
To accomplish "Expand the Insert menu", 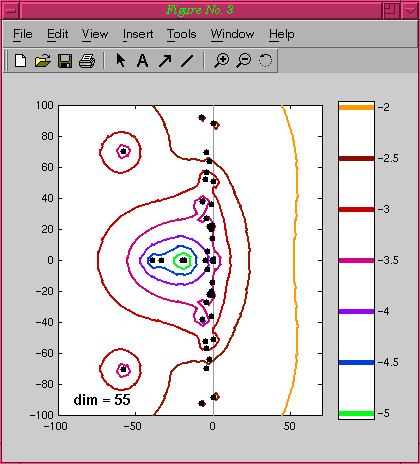I will (x=138, y=34).
